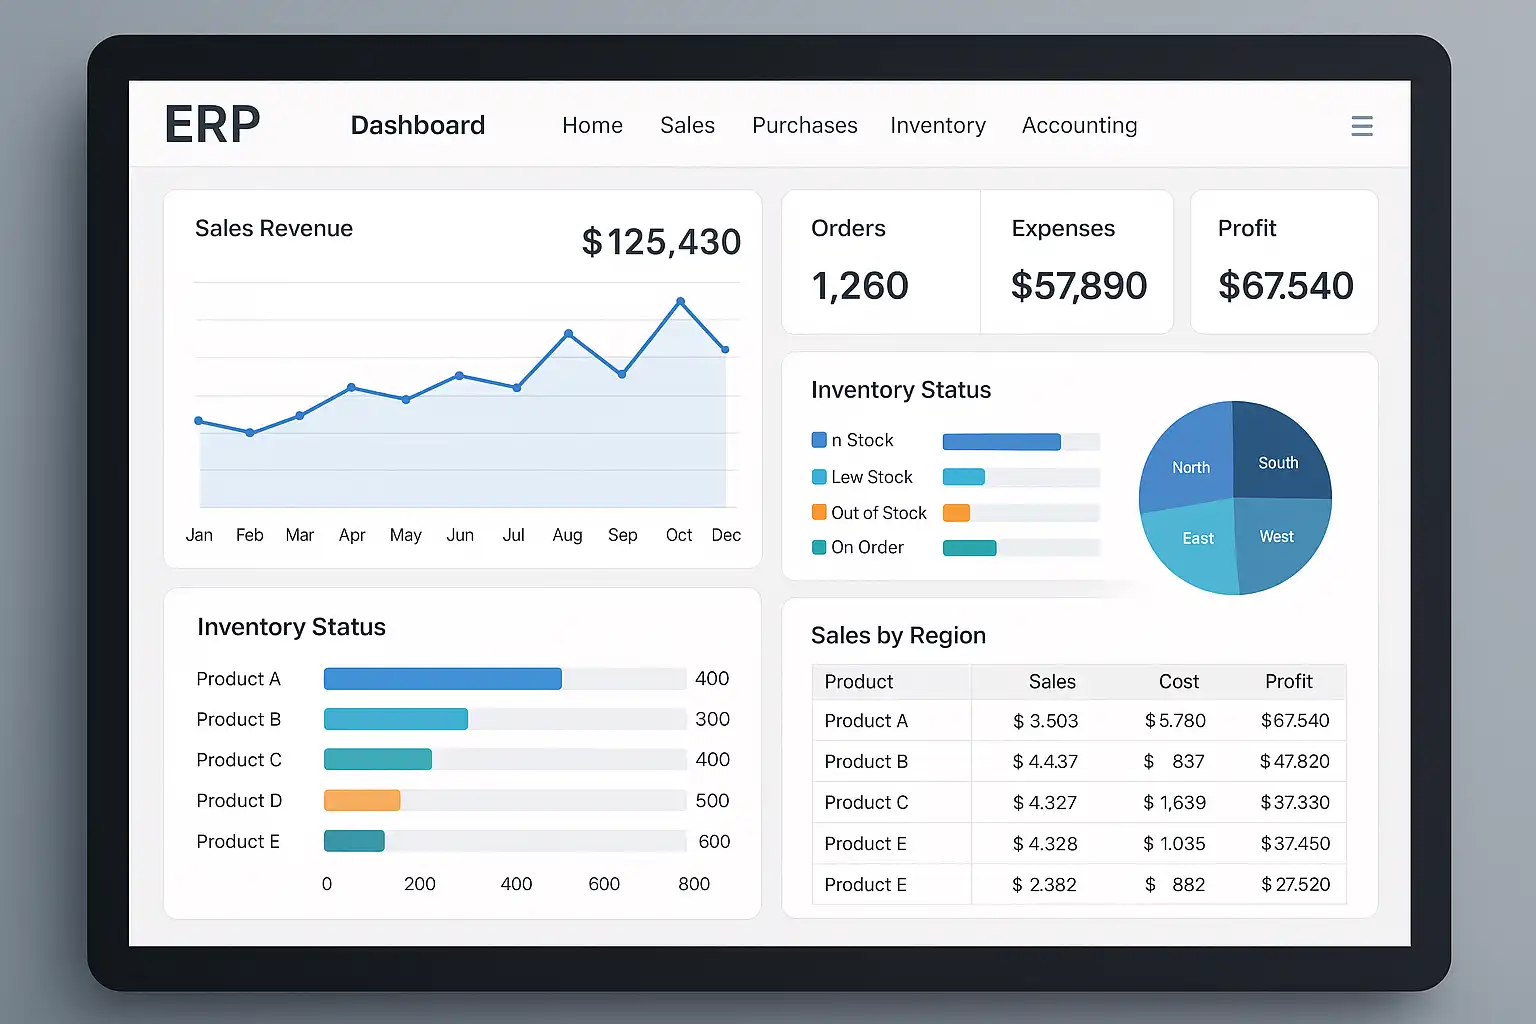
Task: Click the teal On Order legend square
Action: 819,547
